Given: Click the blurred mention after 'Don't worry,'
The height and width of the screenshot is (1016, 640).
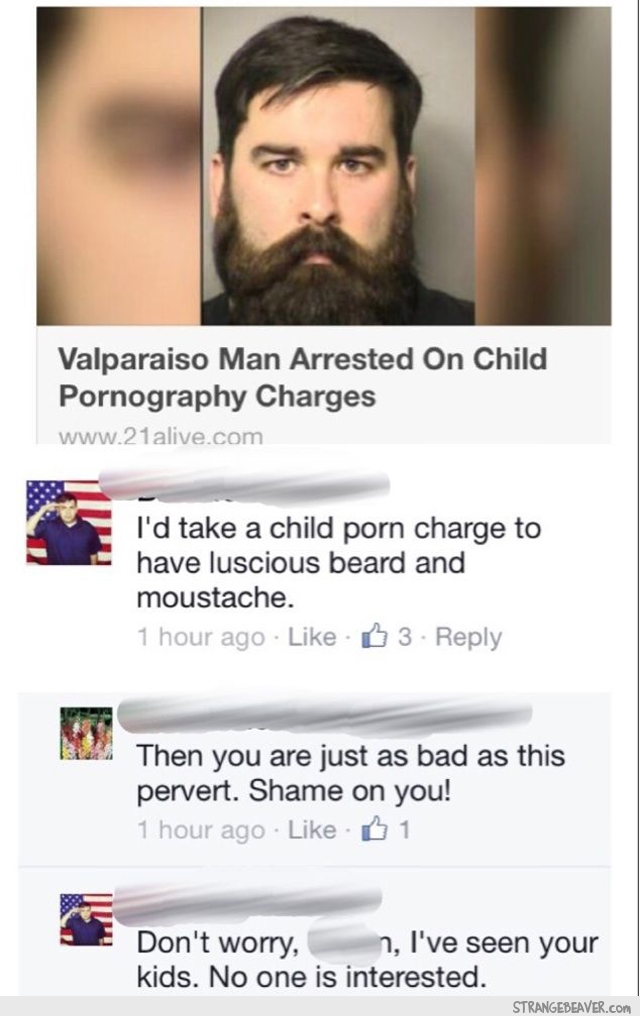Looking at the screenshot, I should [343, 943].
